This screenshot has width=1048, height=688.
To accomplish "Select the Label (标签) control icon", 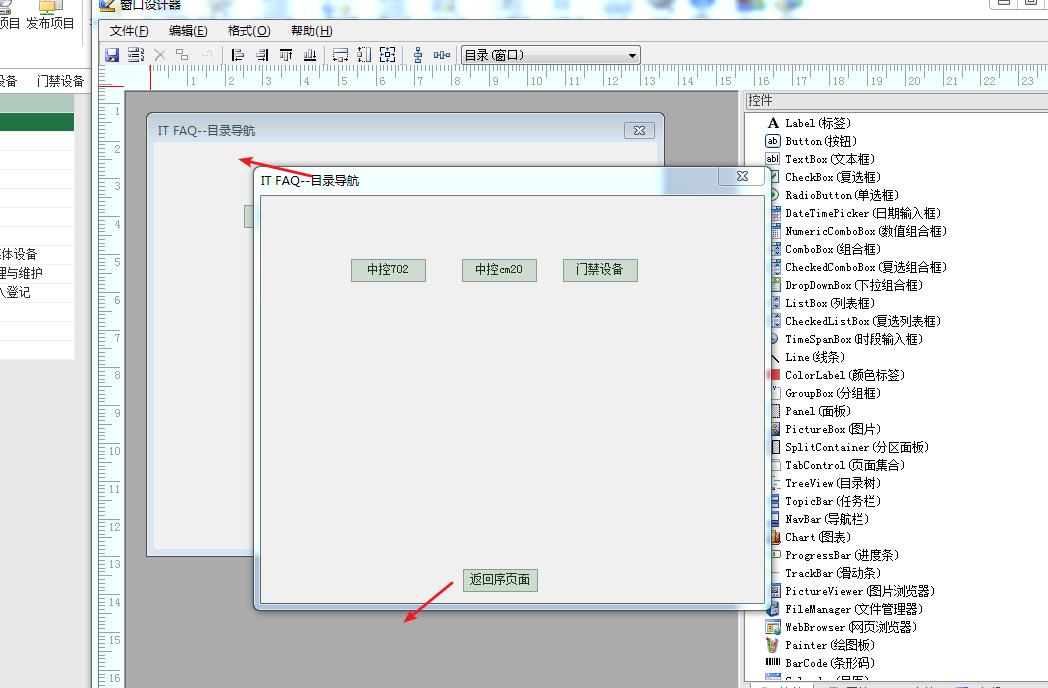I will pos(773,123).
